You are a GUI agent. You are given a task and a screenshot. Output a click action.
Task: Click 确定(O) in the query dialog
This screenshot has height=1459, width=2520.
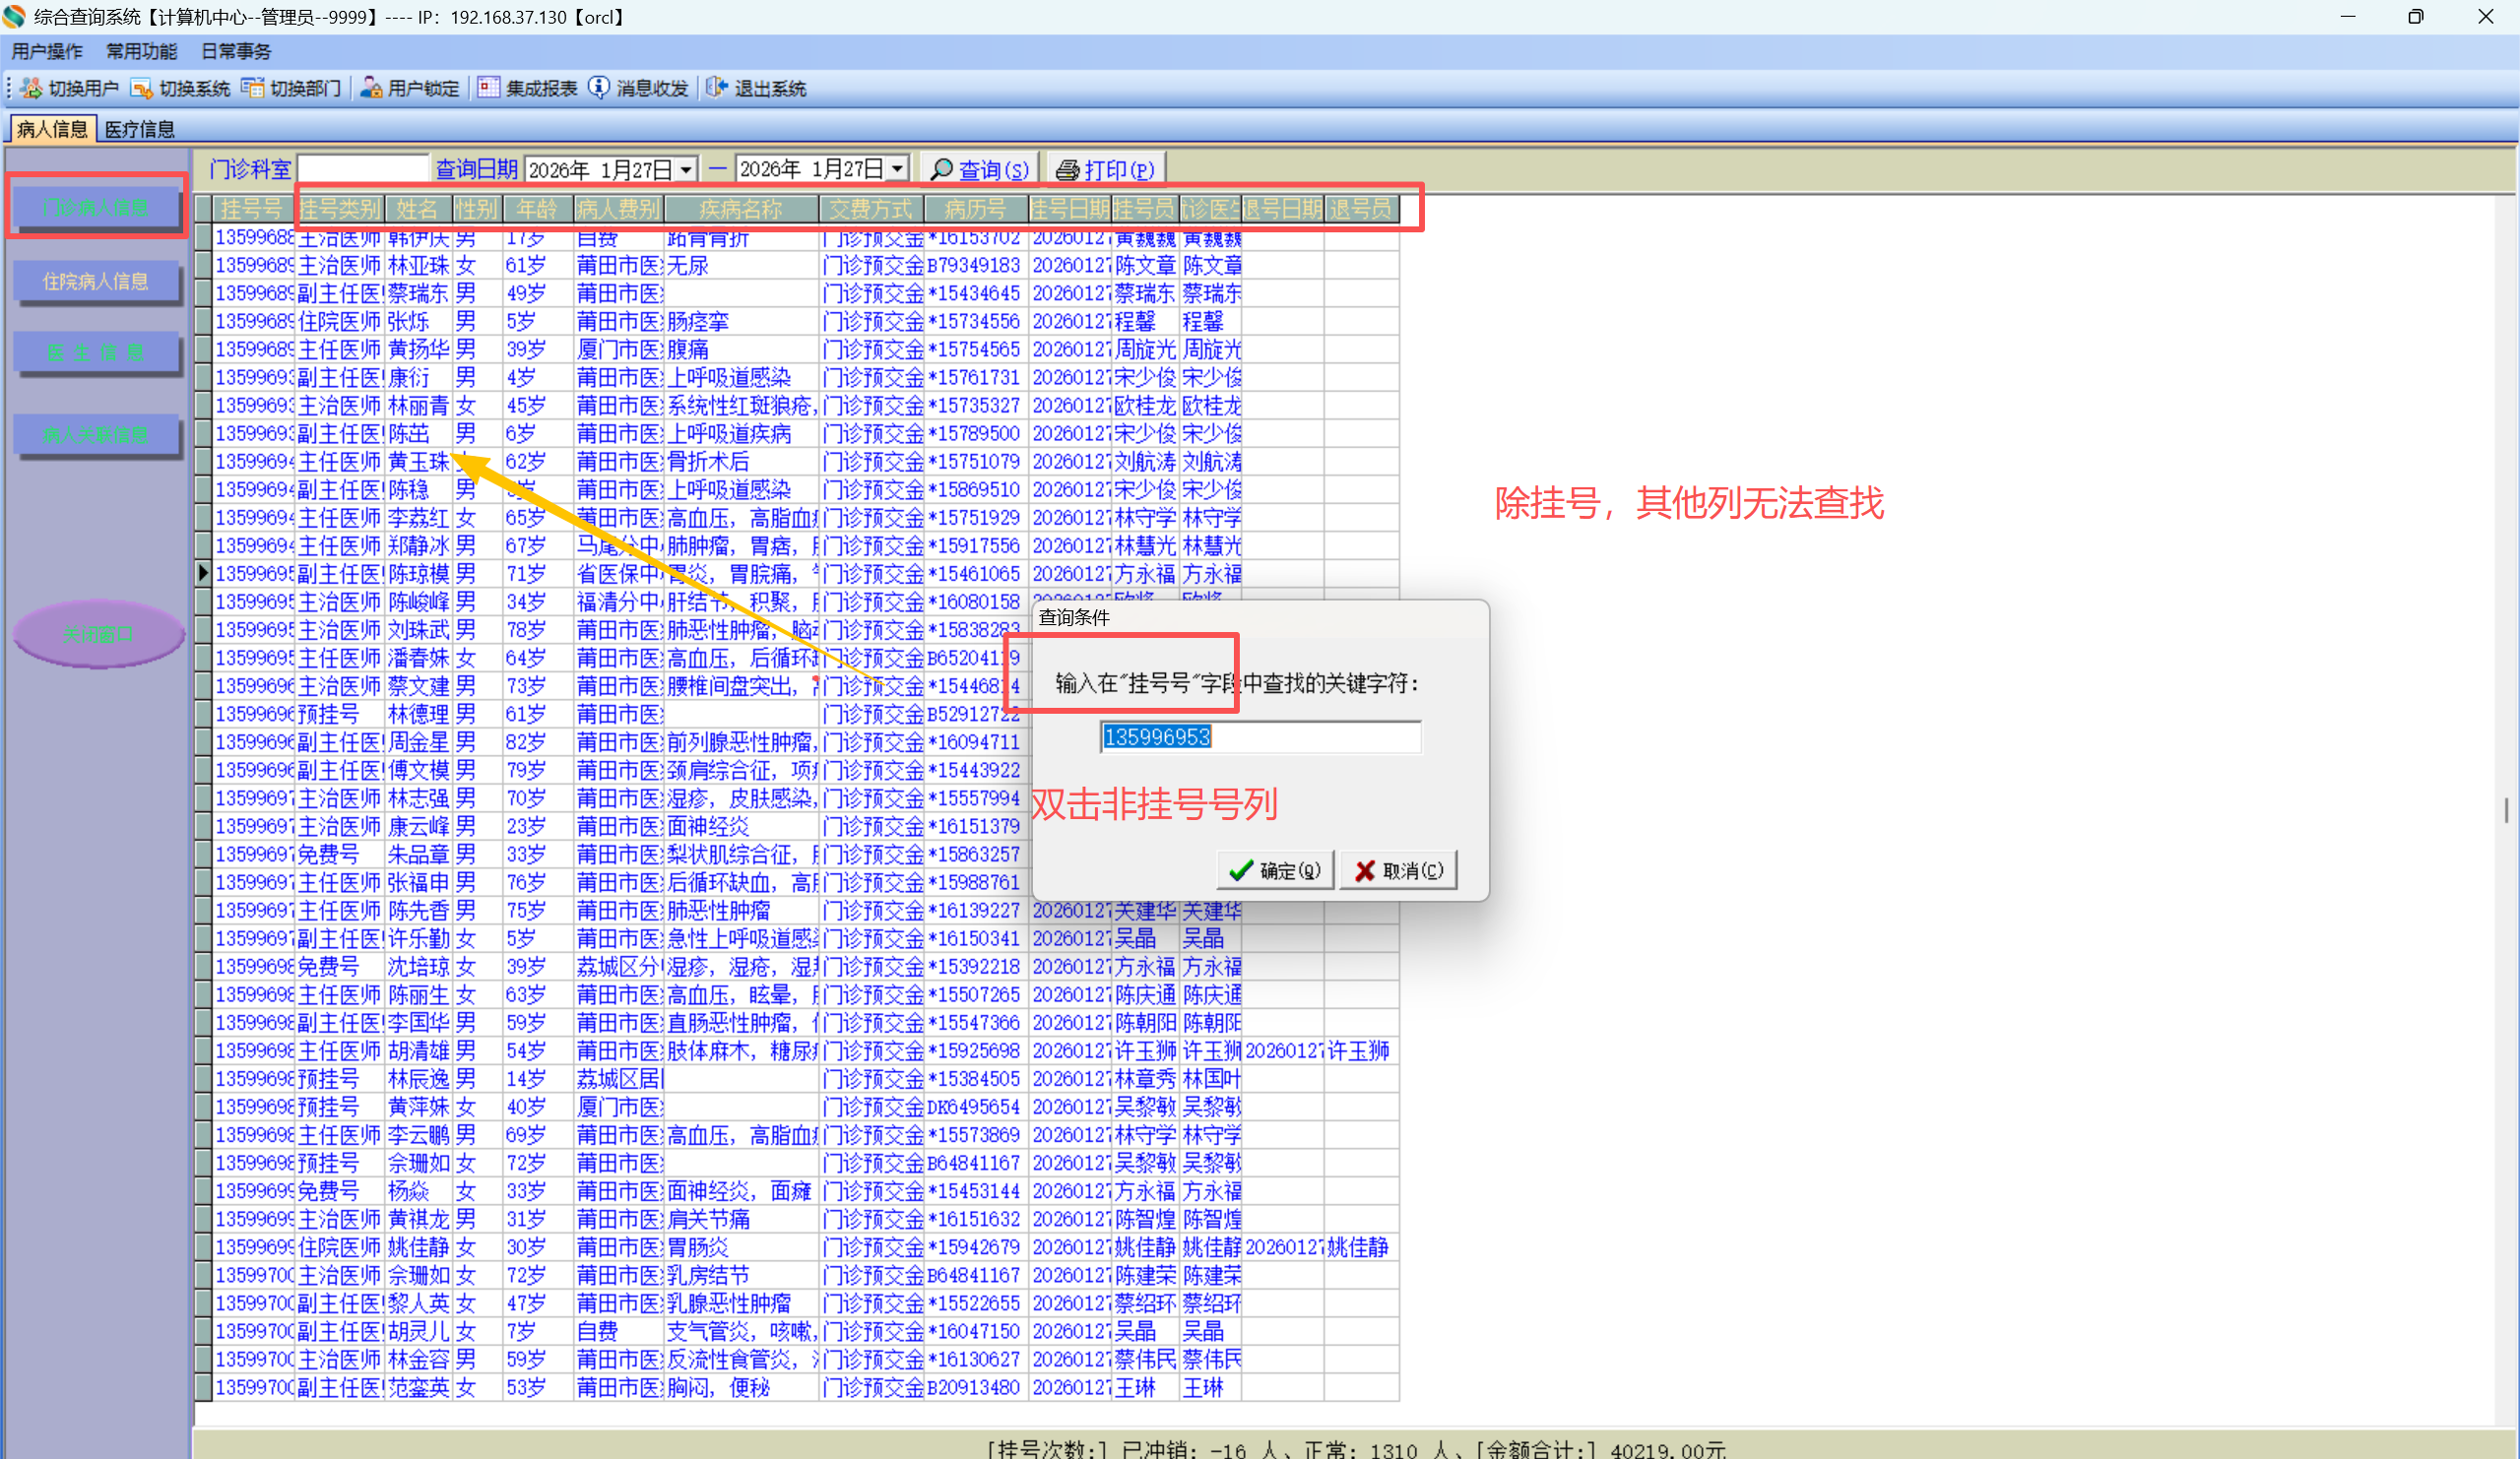point(1274,870)
